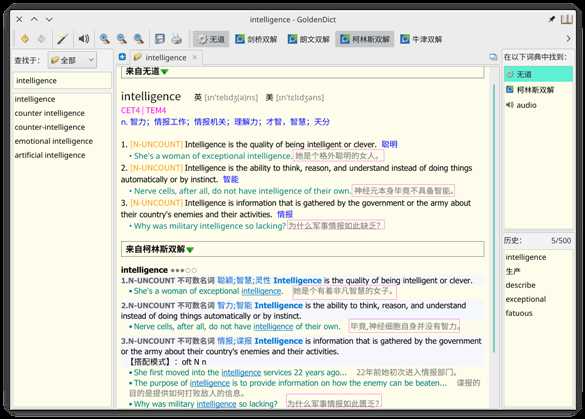Open describe from the history list
Screen dimensions: 585x419
pos(520,285)
